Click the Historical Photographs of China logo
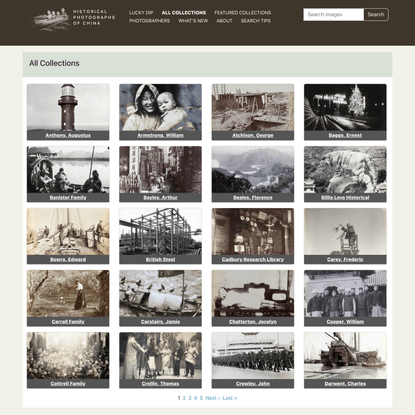The image size is (415, 415). 73,19
